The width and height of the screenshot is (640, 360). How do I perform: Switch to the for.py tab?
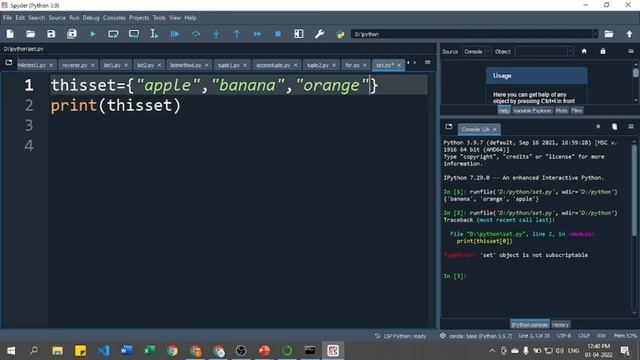point(352,65)
